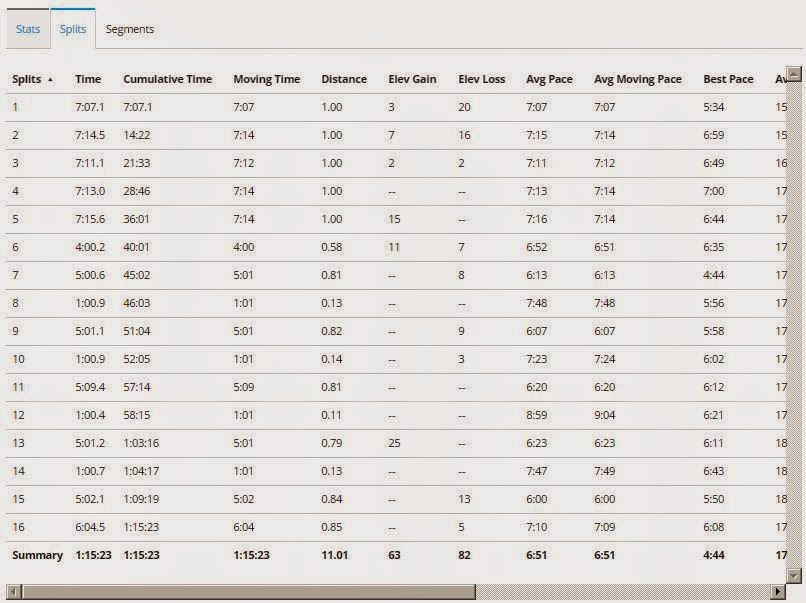Click cumulative time 21:33
Screen dimensions: 806x603
tap(137, 163)
